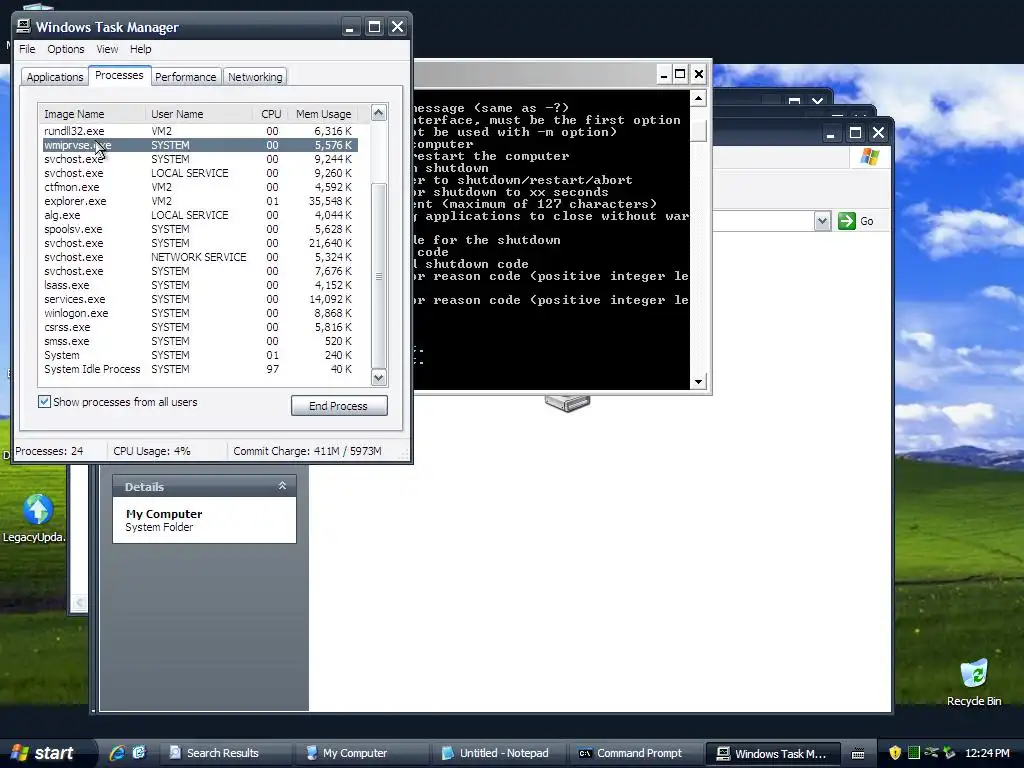Switch to My Computer taskbar button
1024x768 pixels.
362,753
